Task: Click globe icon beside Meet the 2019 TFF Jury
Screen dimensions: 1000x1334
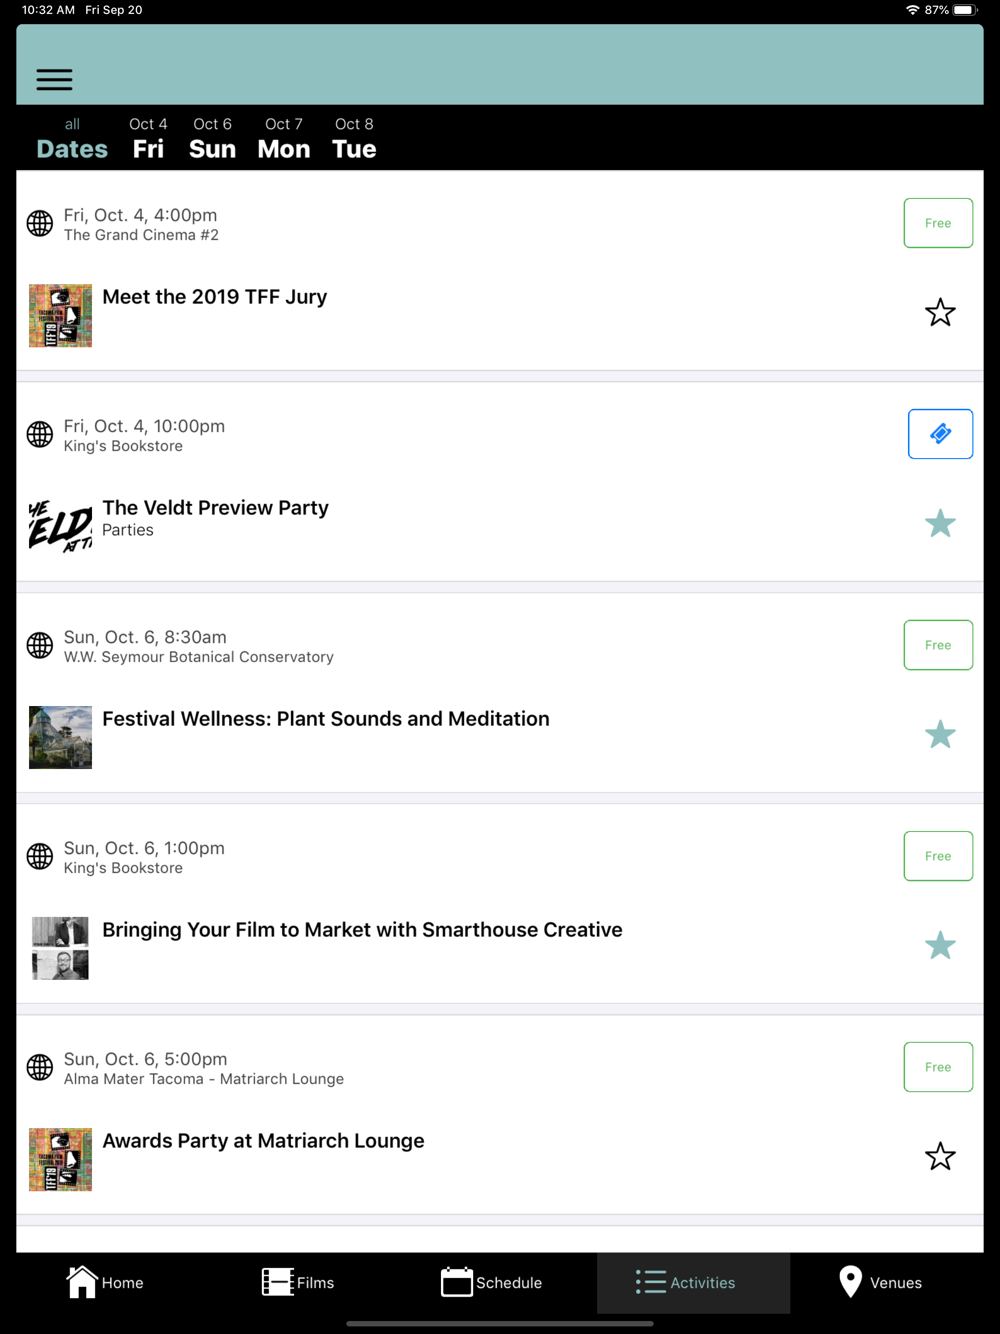Action: pos(40,223)
